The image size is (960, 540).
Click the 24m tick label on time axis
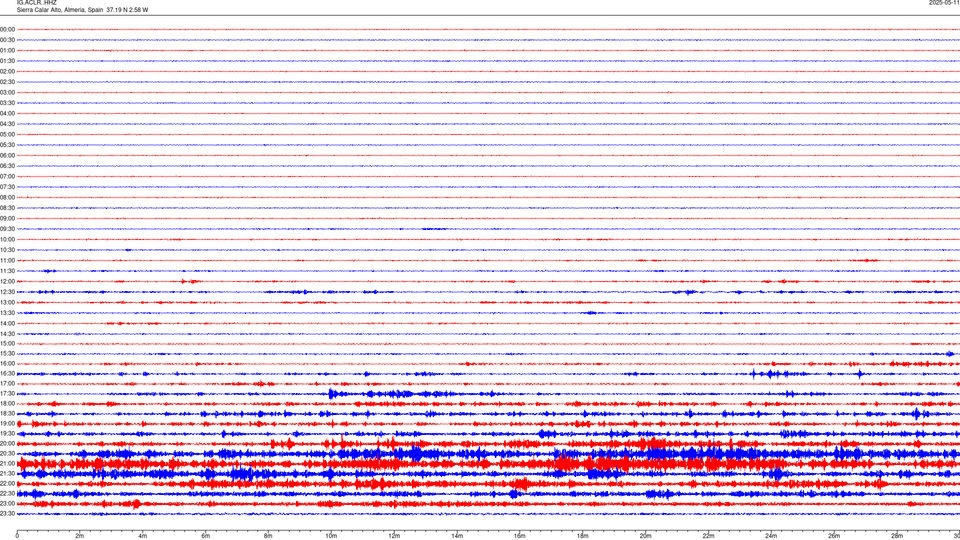(x=771, y=536)
